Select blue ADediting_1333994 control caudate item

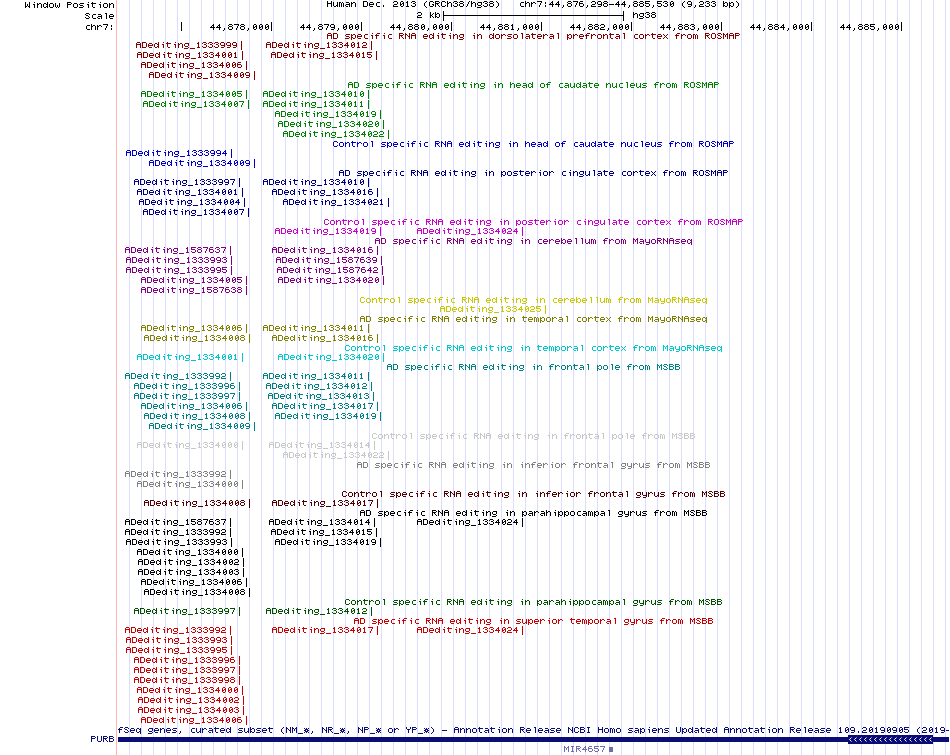click(179, 153)
